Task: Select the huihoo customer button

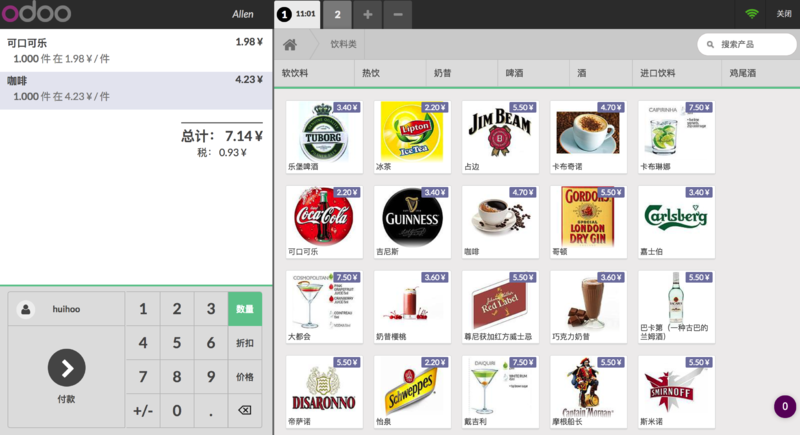Action: pos(66,309)
